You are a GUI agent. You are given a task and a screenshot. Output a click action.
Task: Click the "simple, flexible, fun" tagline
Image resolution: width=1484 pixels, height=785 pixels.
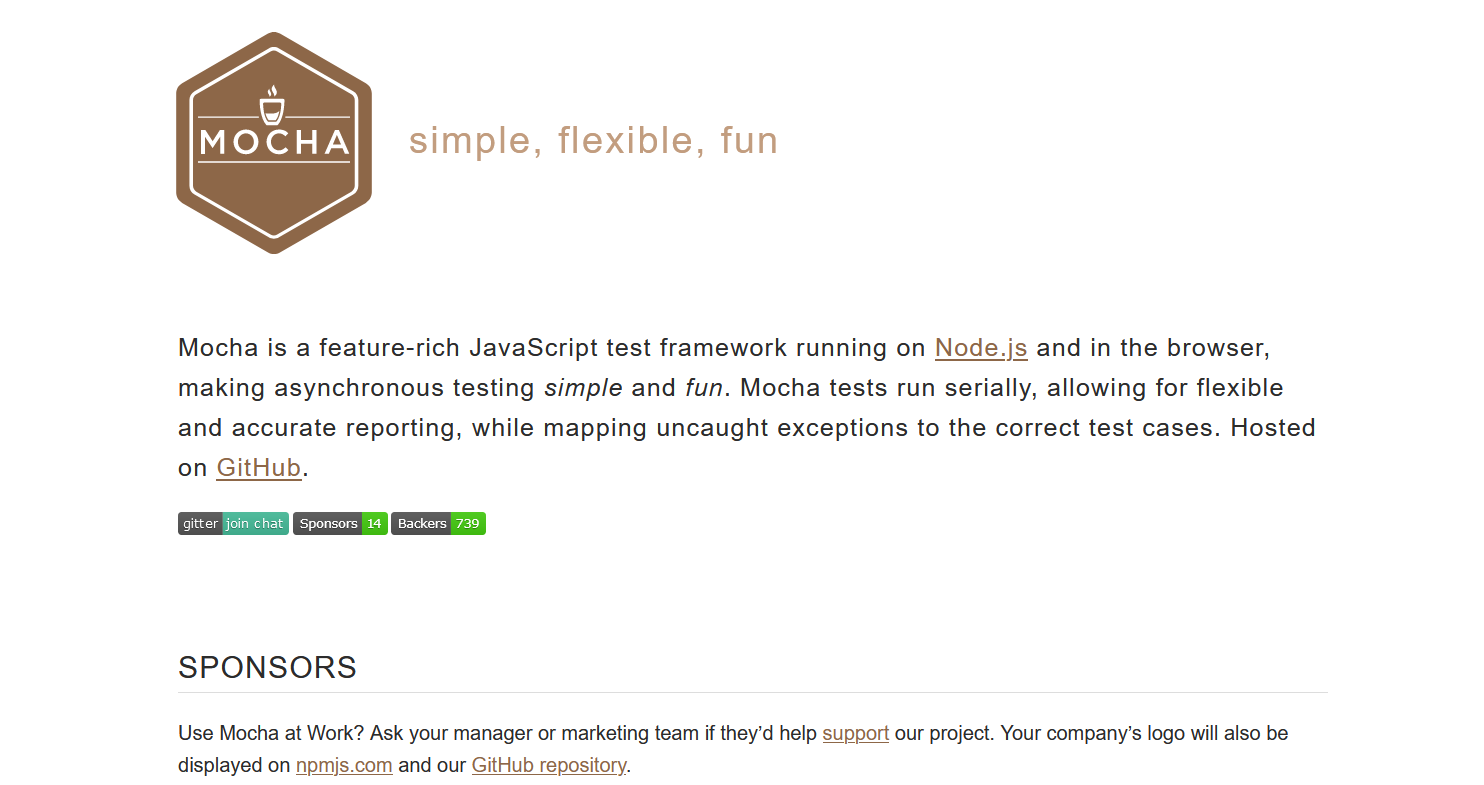(x=592, y=140)
